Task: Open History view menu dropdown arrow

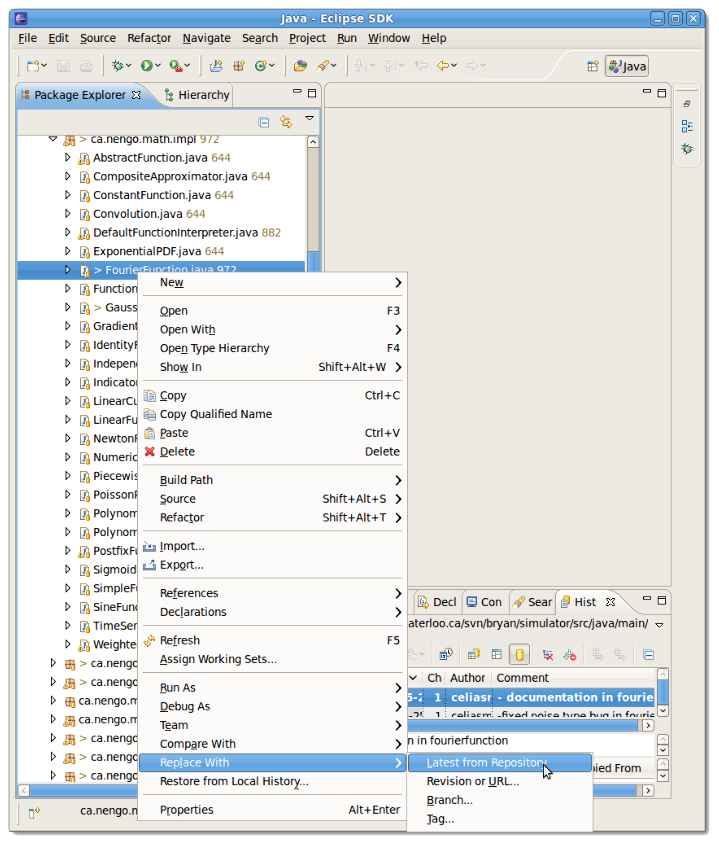Action: [x=659, y=625]
